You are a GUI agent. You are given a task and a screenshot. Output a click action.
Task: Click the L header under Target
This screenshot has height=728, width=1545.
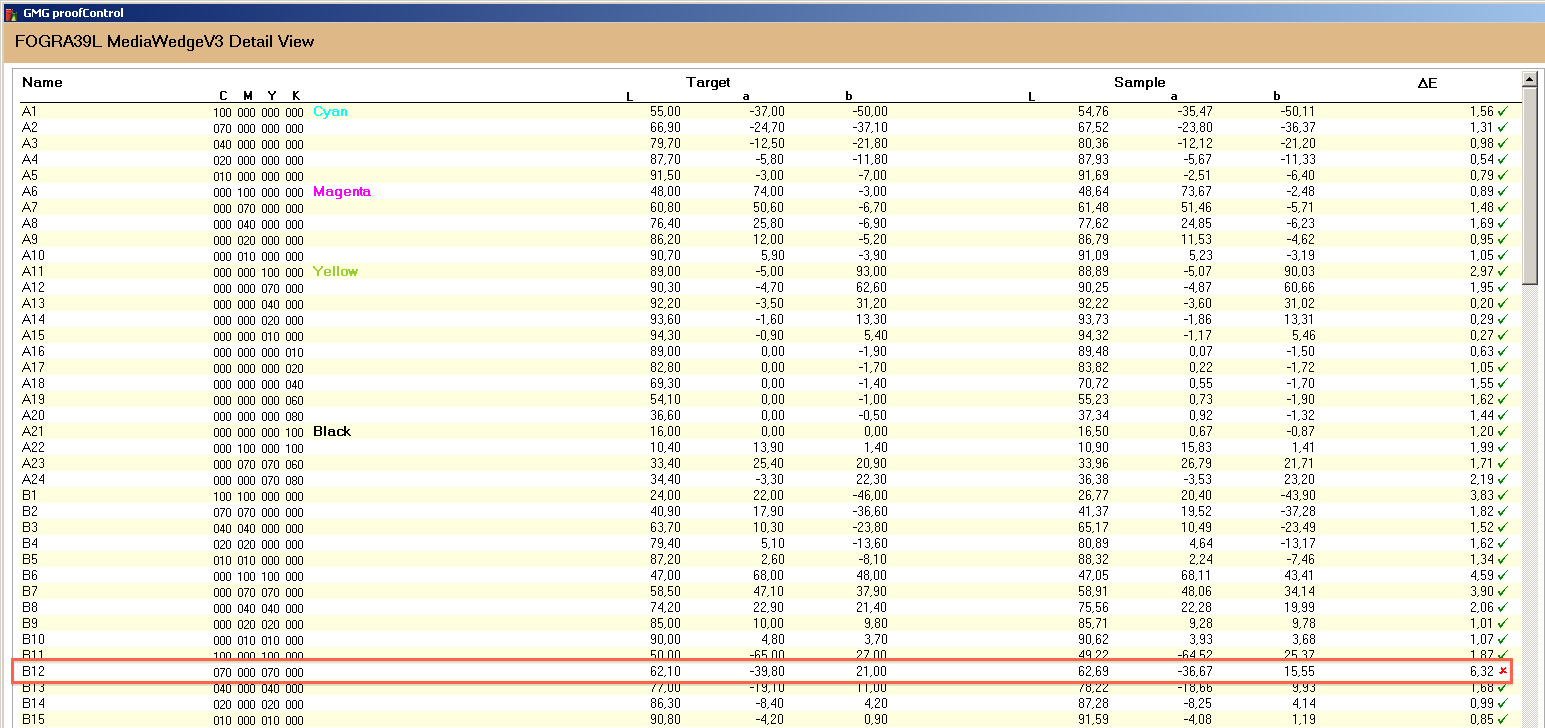coord(630,96)
